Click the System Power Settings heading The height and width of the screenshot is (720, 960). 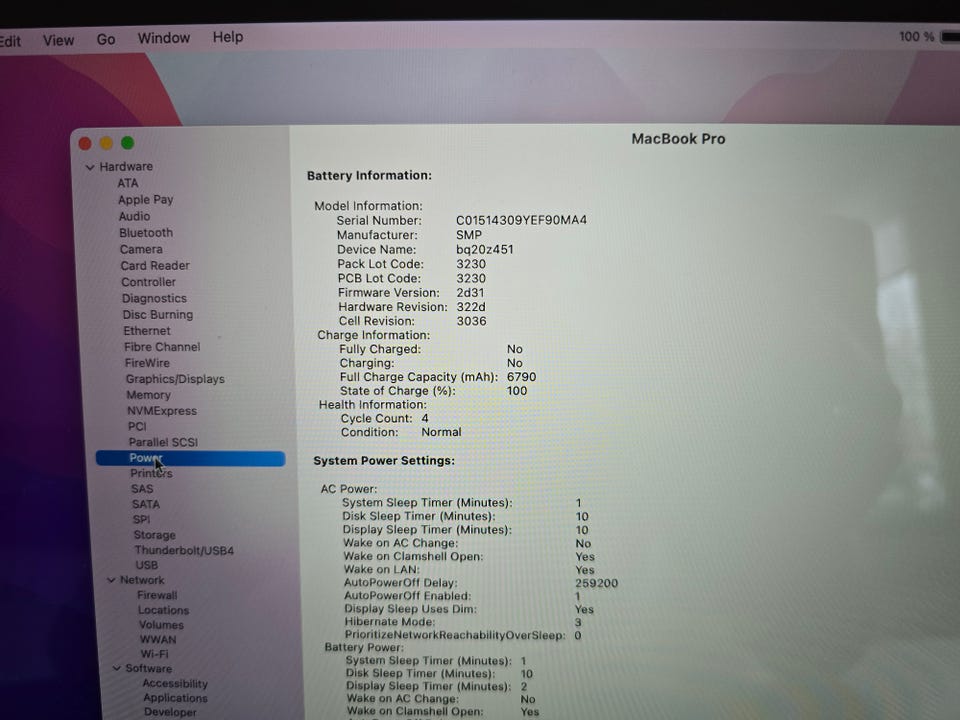pos(384,460)
